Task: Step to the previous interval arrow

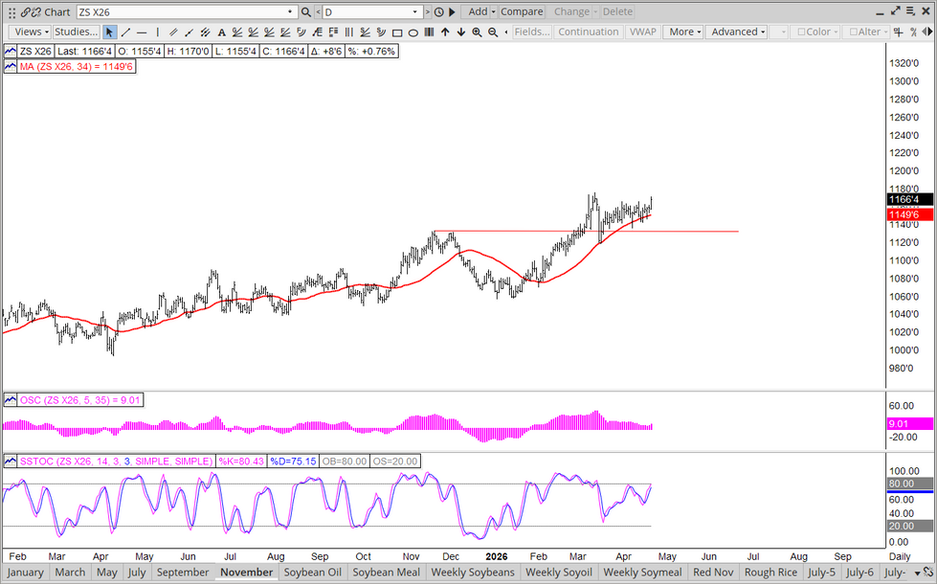Action: tap(318, 12)
